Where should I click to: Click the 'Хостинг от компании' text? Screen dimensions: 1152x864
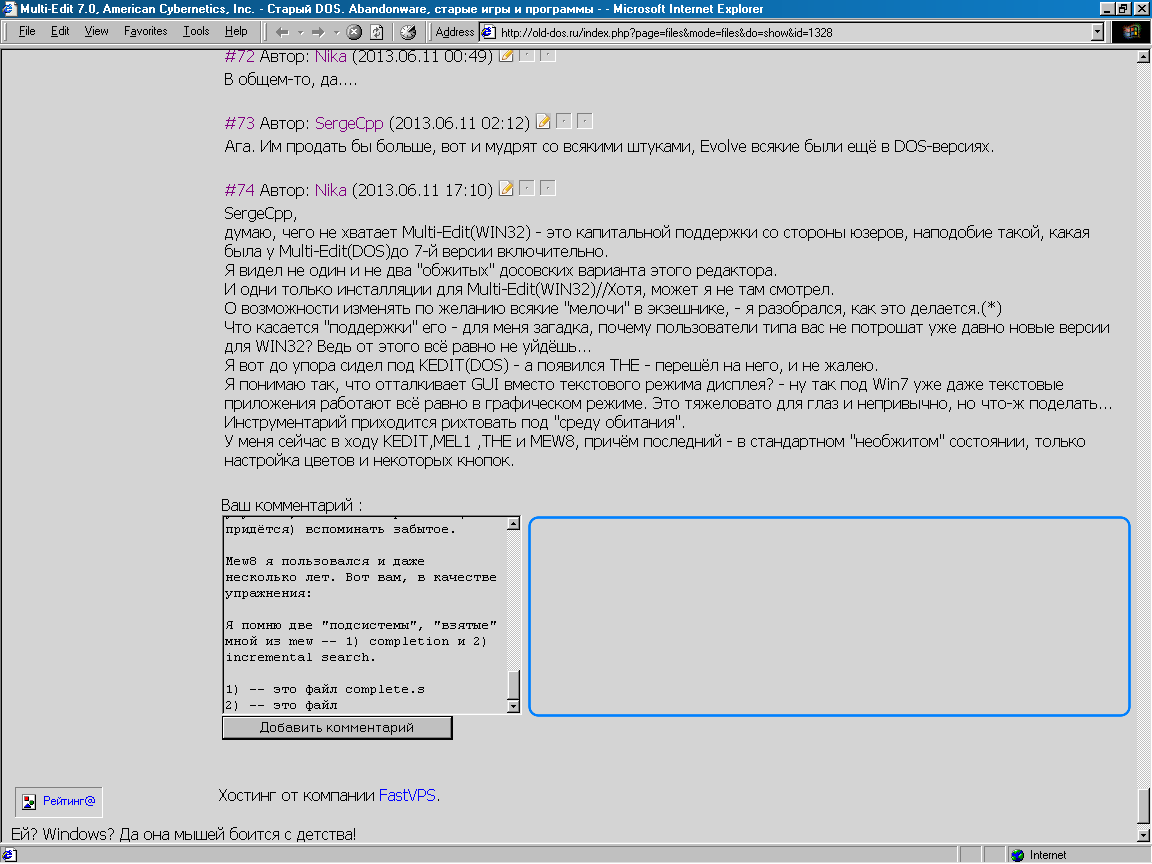tap(297, 795)
